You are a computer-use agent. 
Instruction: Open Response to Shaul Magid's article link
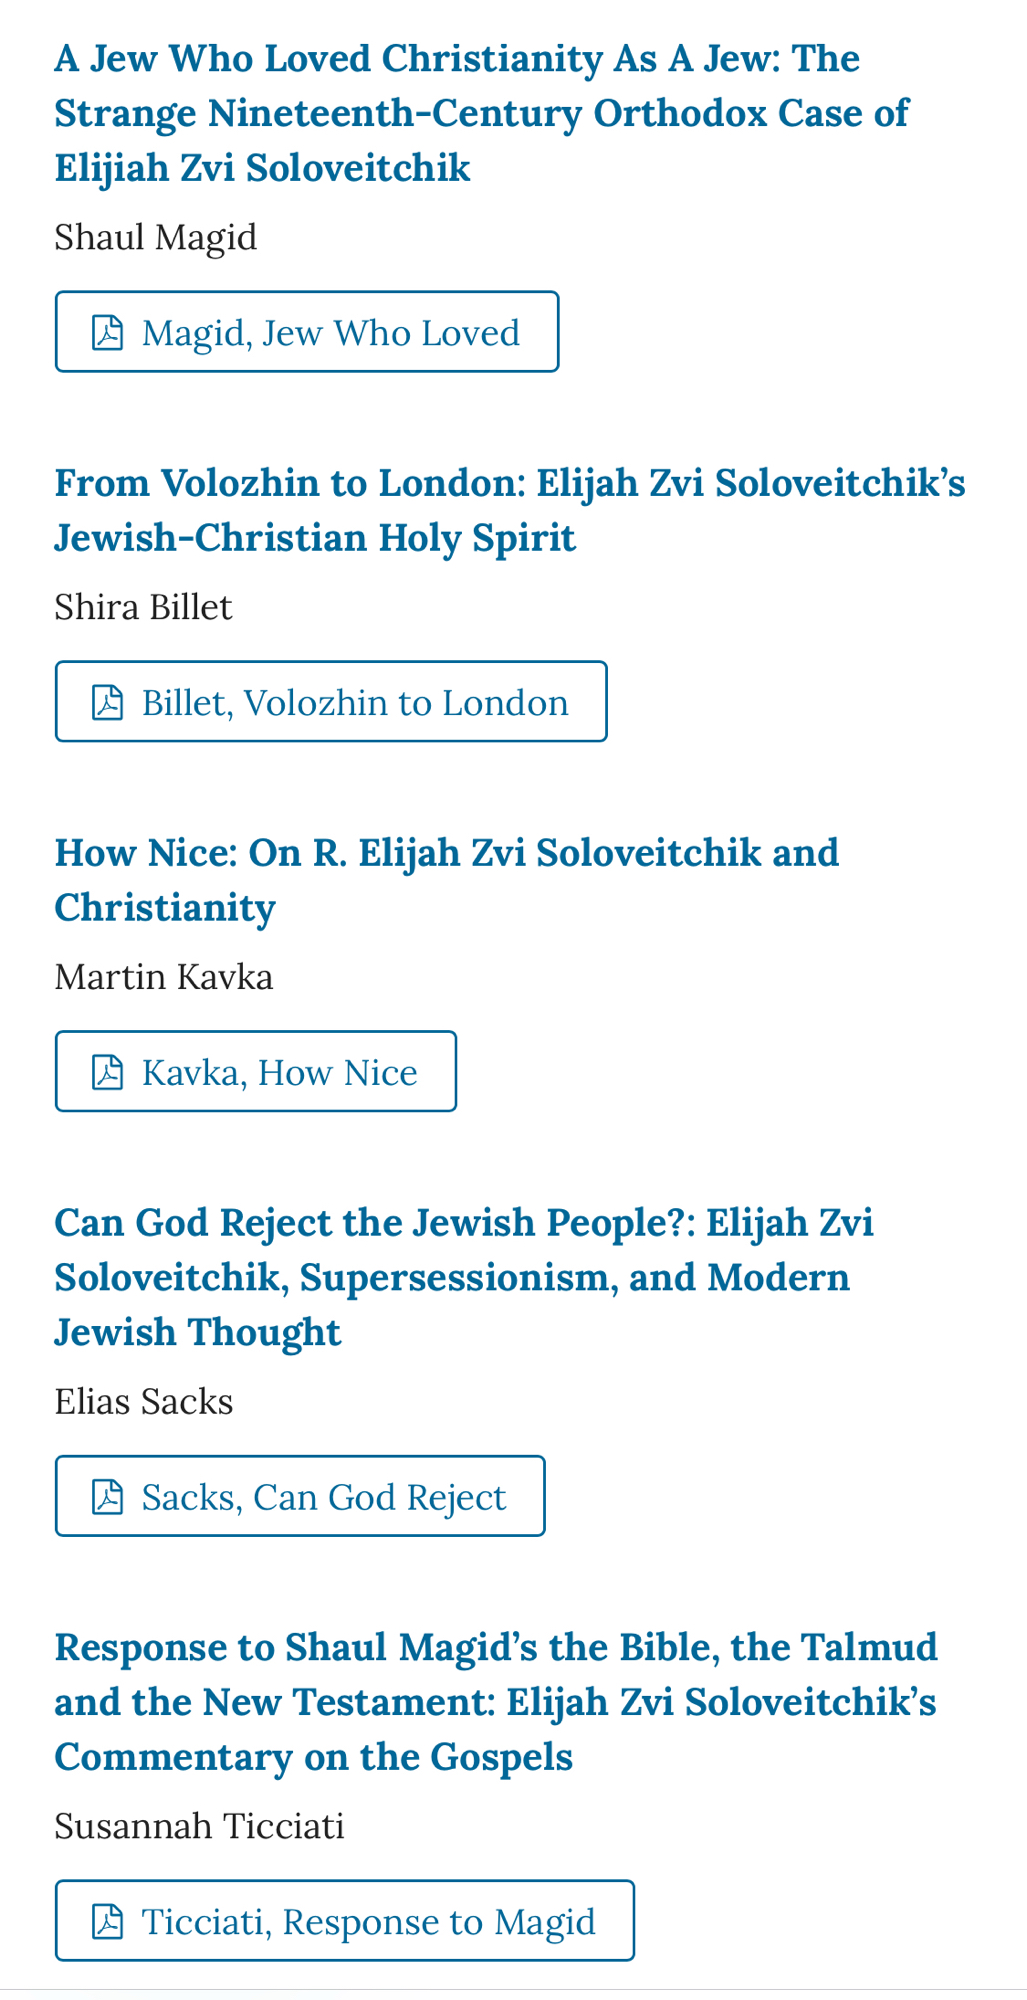495,1701
